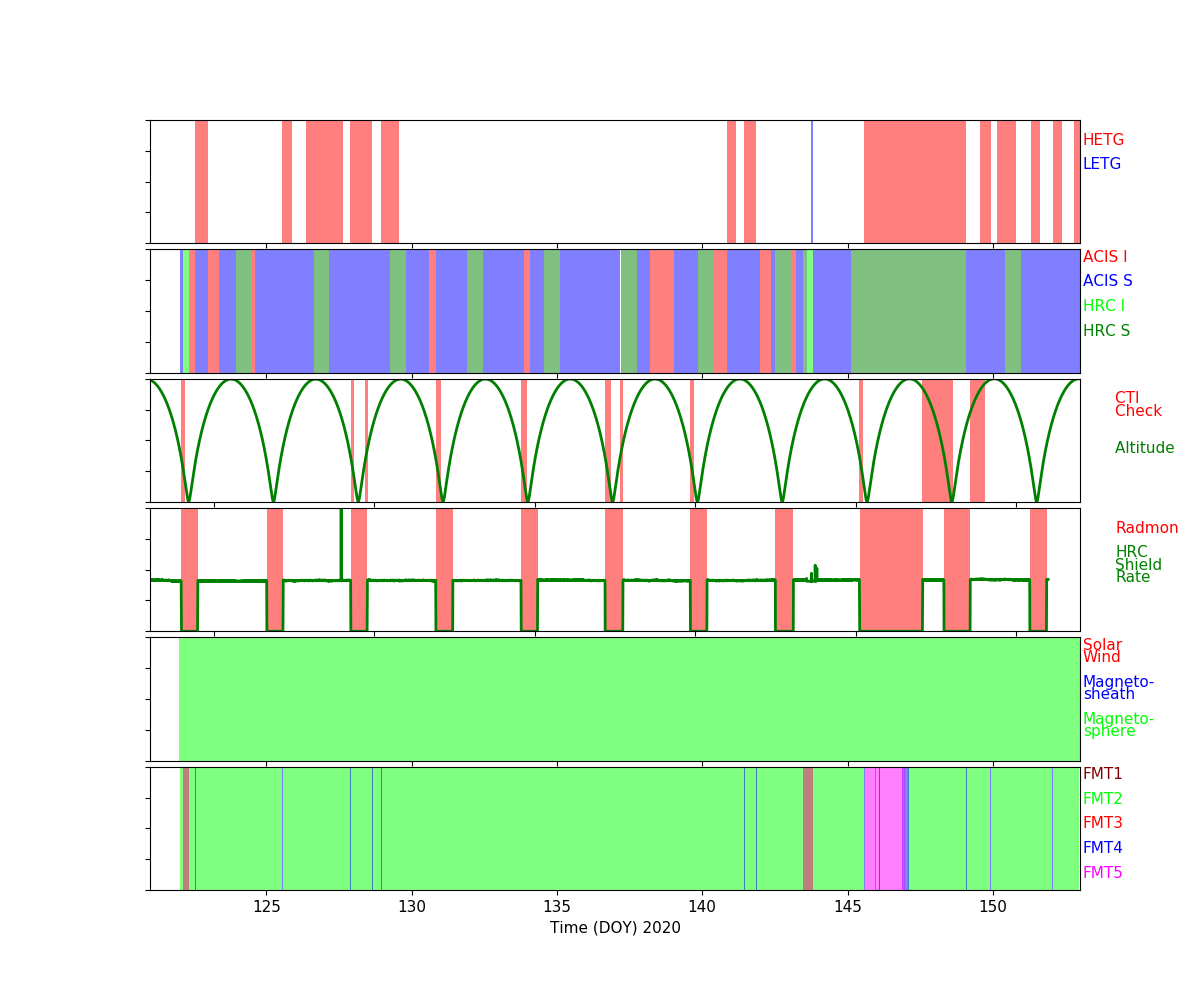Click the widest red HETG block
Viewport: 1200px width, 1000px height.
(914, 181)
